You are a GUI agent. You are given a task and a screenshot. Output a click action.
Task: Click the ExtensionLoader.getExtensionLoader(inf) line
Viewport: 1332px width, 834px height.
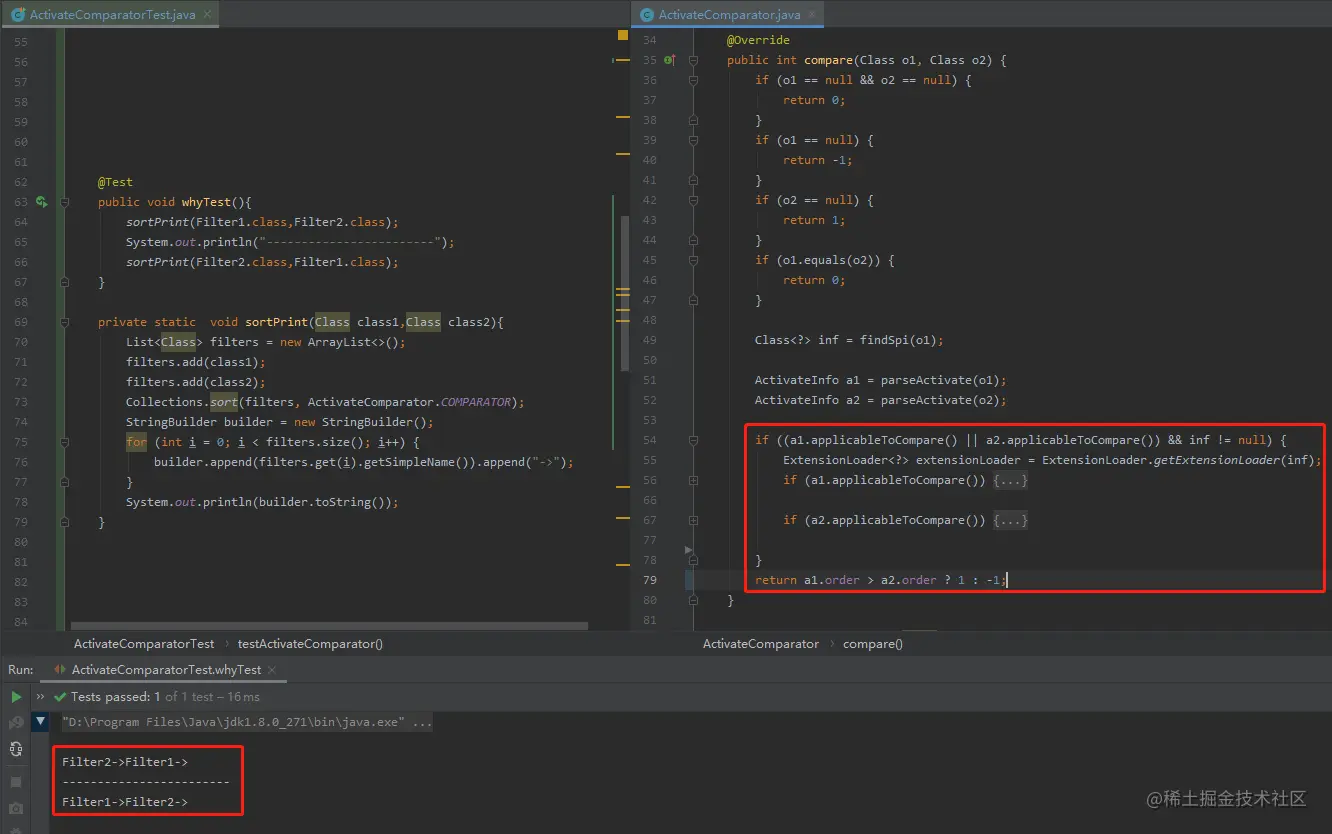click(1052, 460)
